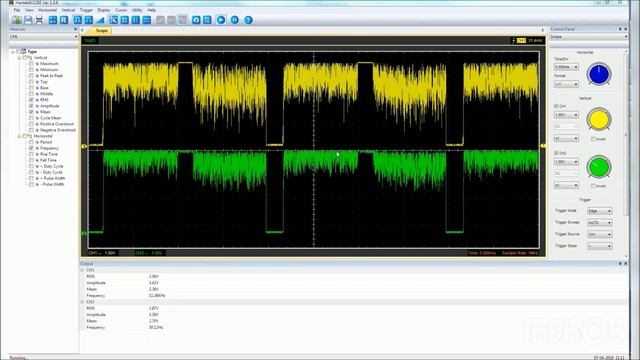Select the pointer cursor tool icon

[113, 20]
